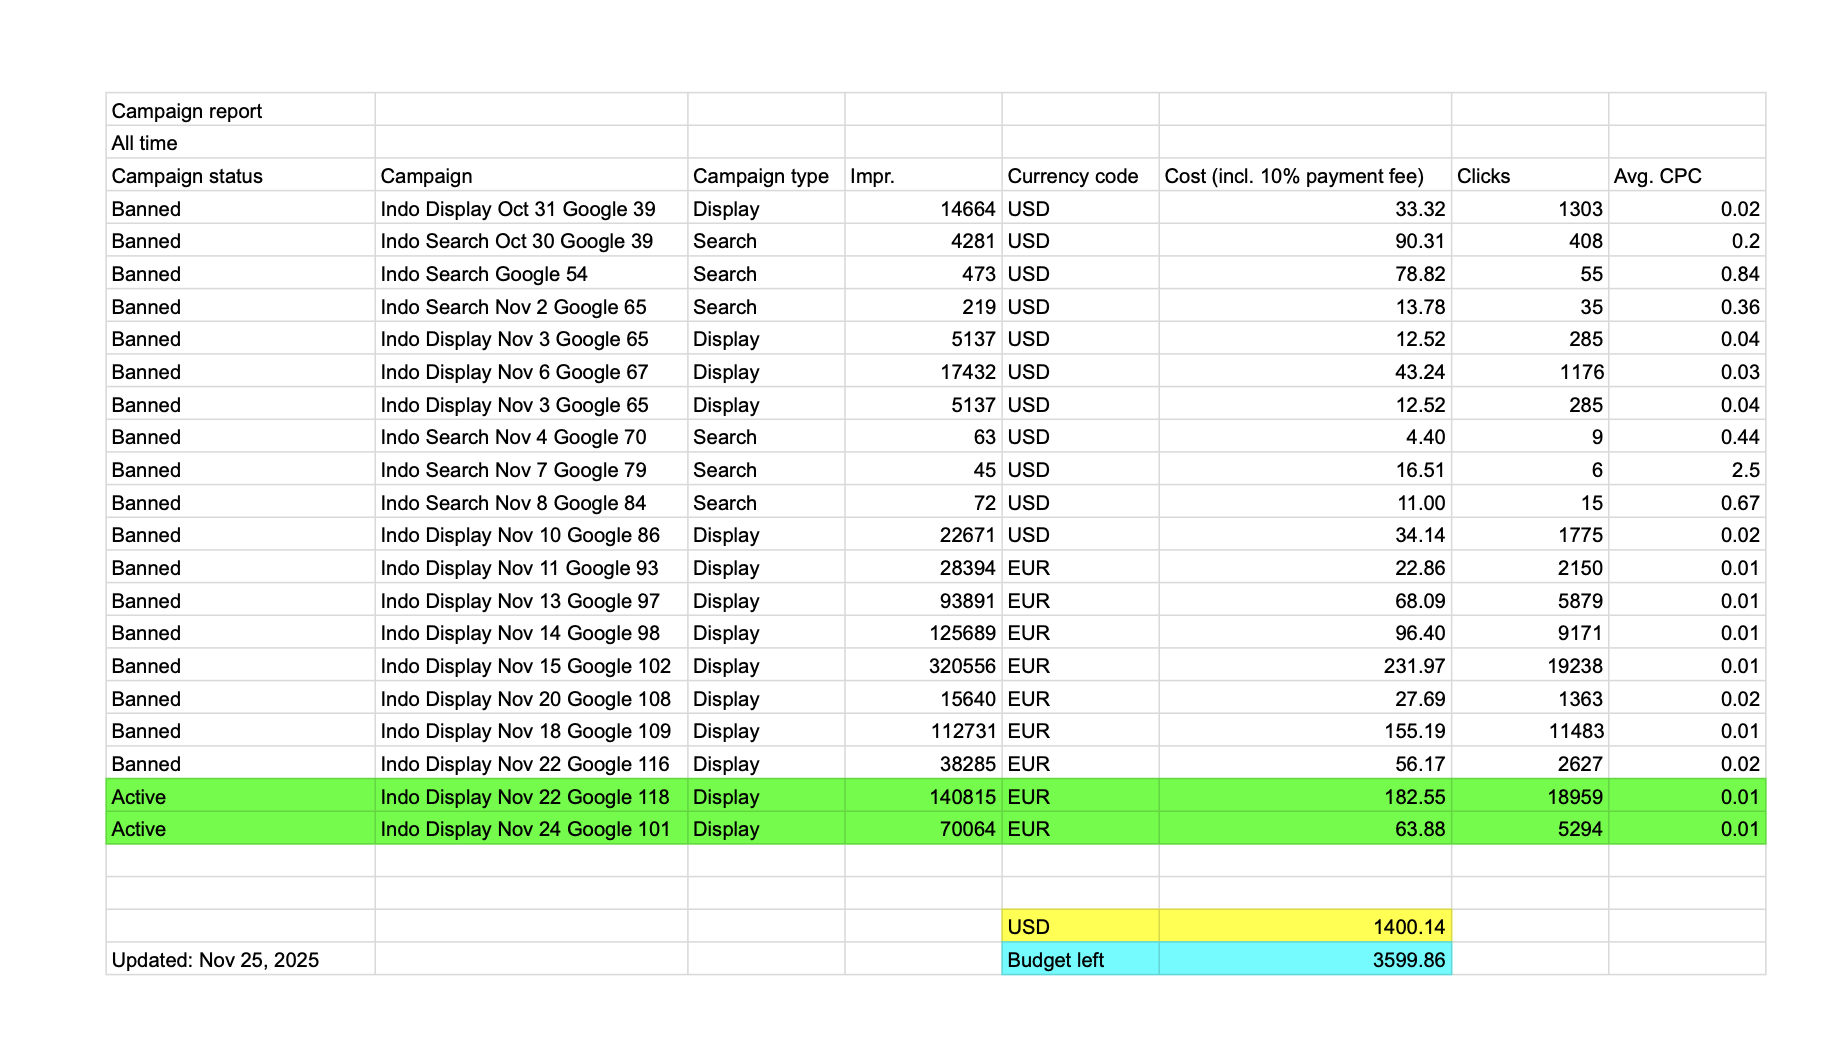Click active 'Indo Display Nov 24 Google 101' cell
This screenshot has width=1846, height=1064.
pyautogui.click(x=531, y=829)
